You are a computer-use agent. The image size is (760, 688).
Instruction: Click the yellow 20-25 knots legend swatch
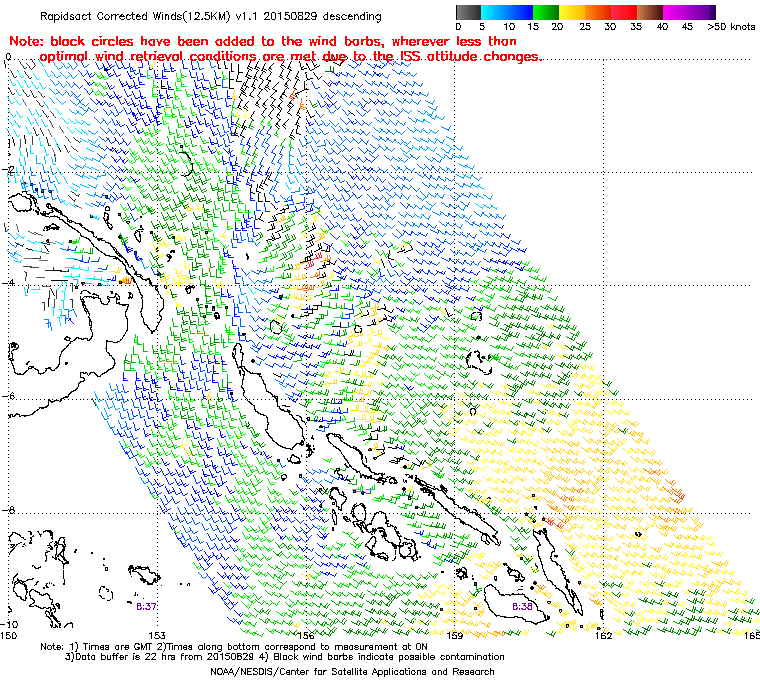tap(572, 12)
